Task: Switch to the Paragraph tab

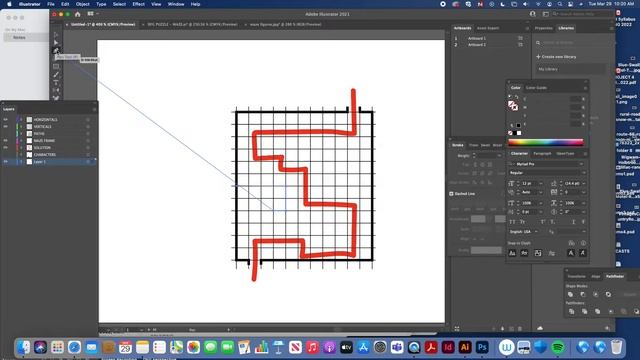Action: [x=542, y=153]
